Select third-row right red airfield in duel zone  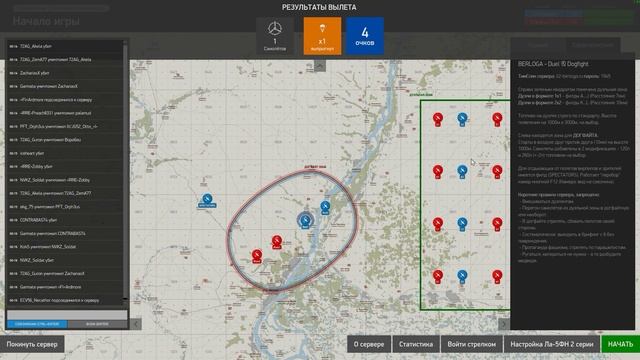497,224
